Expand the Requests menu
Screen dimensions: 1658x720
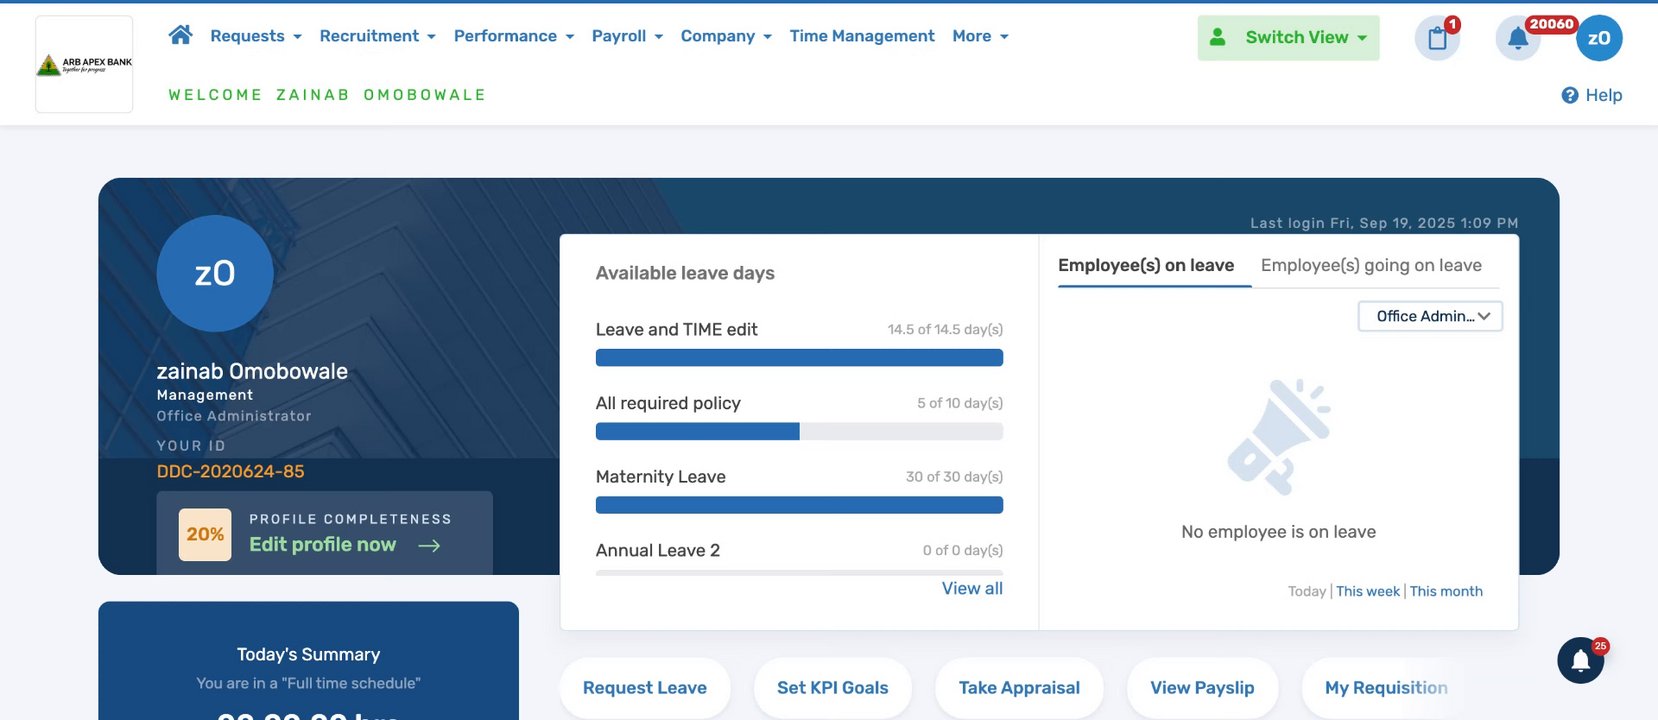tap(256, 36)
